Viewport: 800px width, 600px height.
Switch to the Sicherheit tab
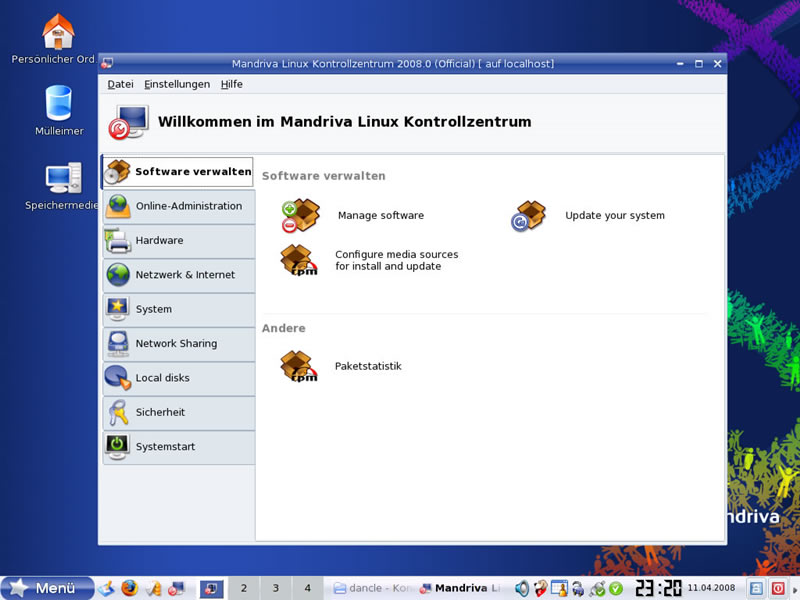click(179, 412)
